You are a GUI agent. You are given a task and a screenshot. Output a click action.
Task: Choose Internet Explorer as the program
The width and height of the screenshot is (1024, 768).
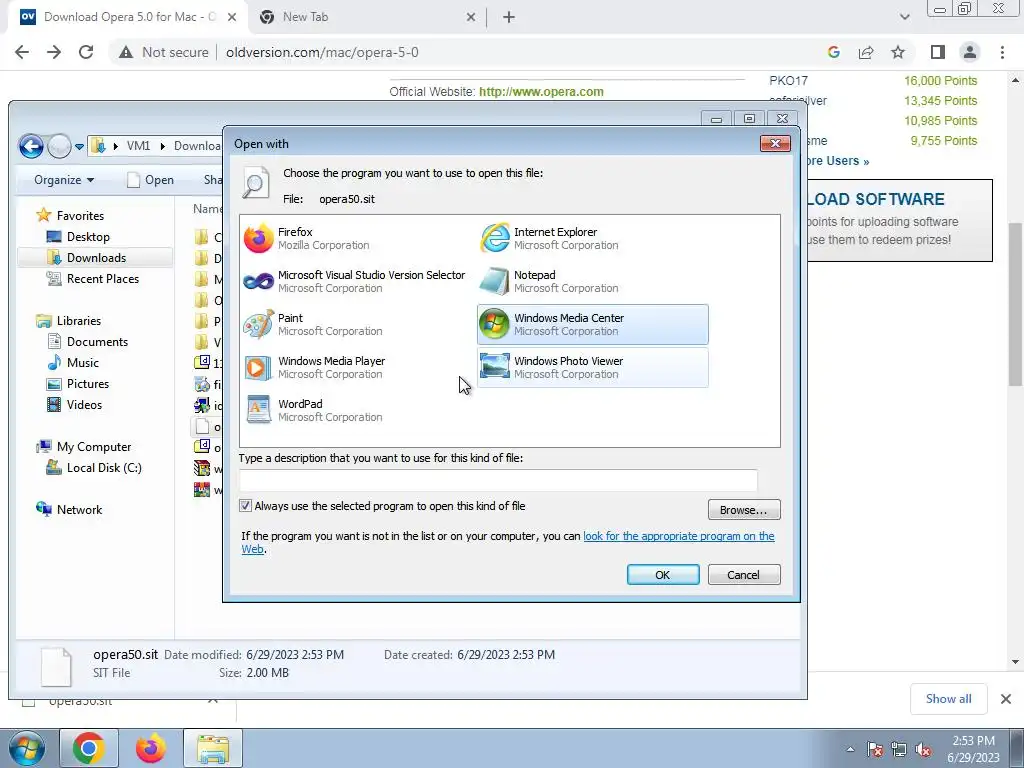551,238
